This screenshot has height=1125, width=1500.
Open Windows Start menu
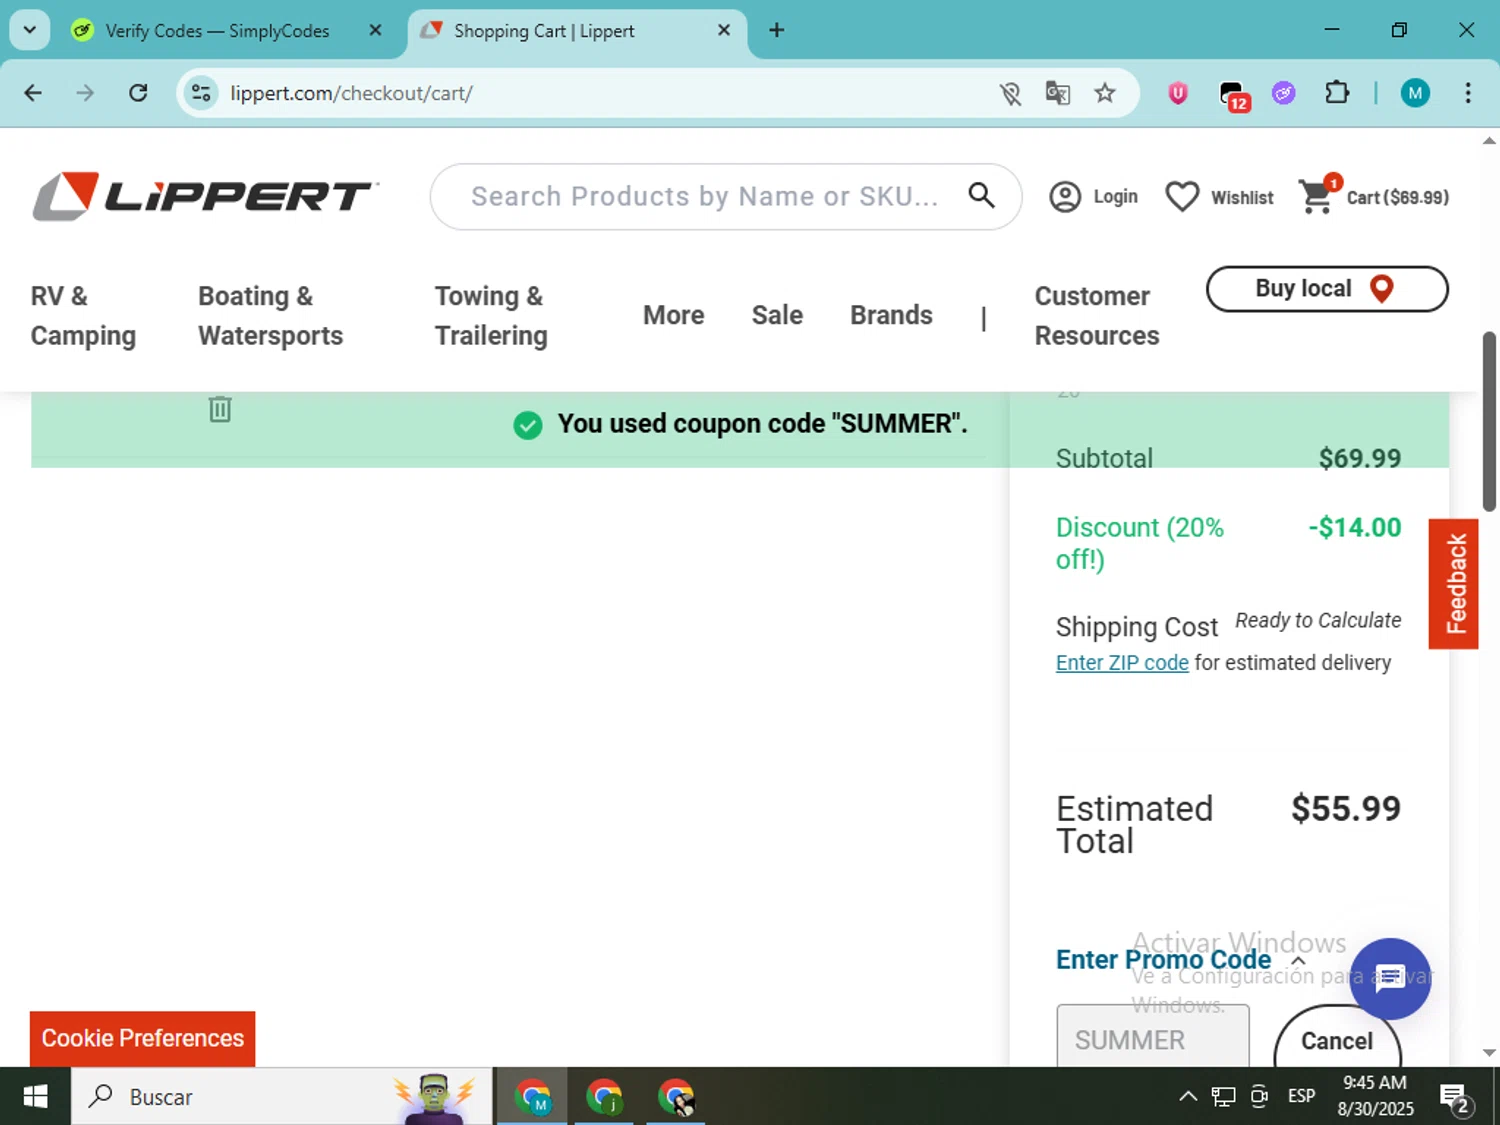[35, 1097]
